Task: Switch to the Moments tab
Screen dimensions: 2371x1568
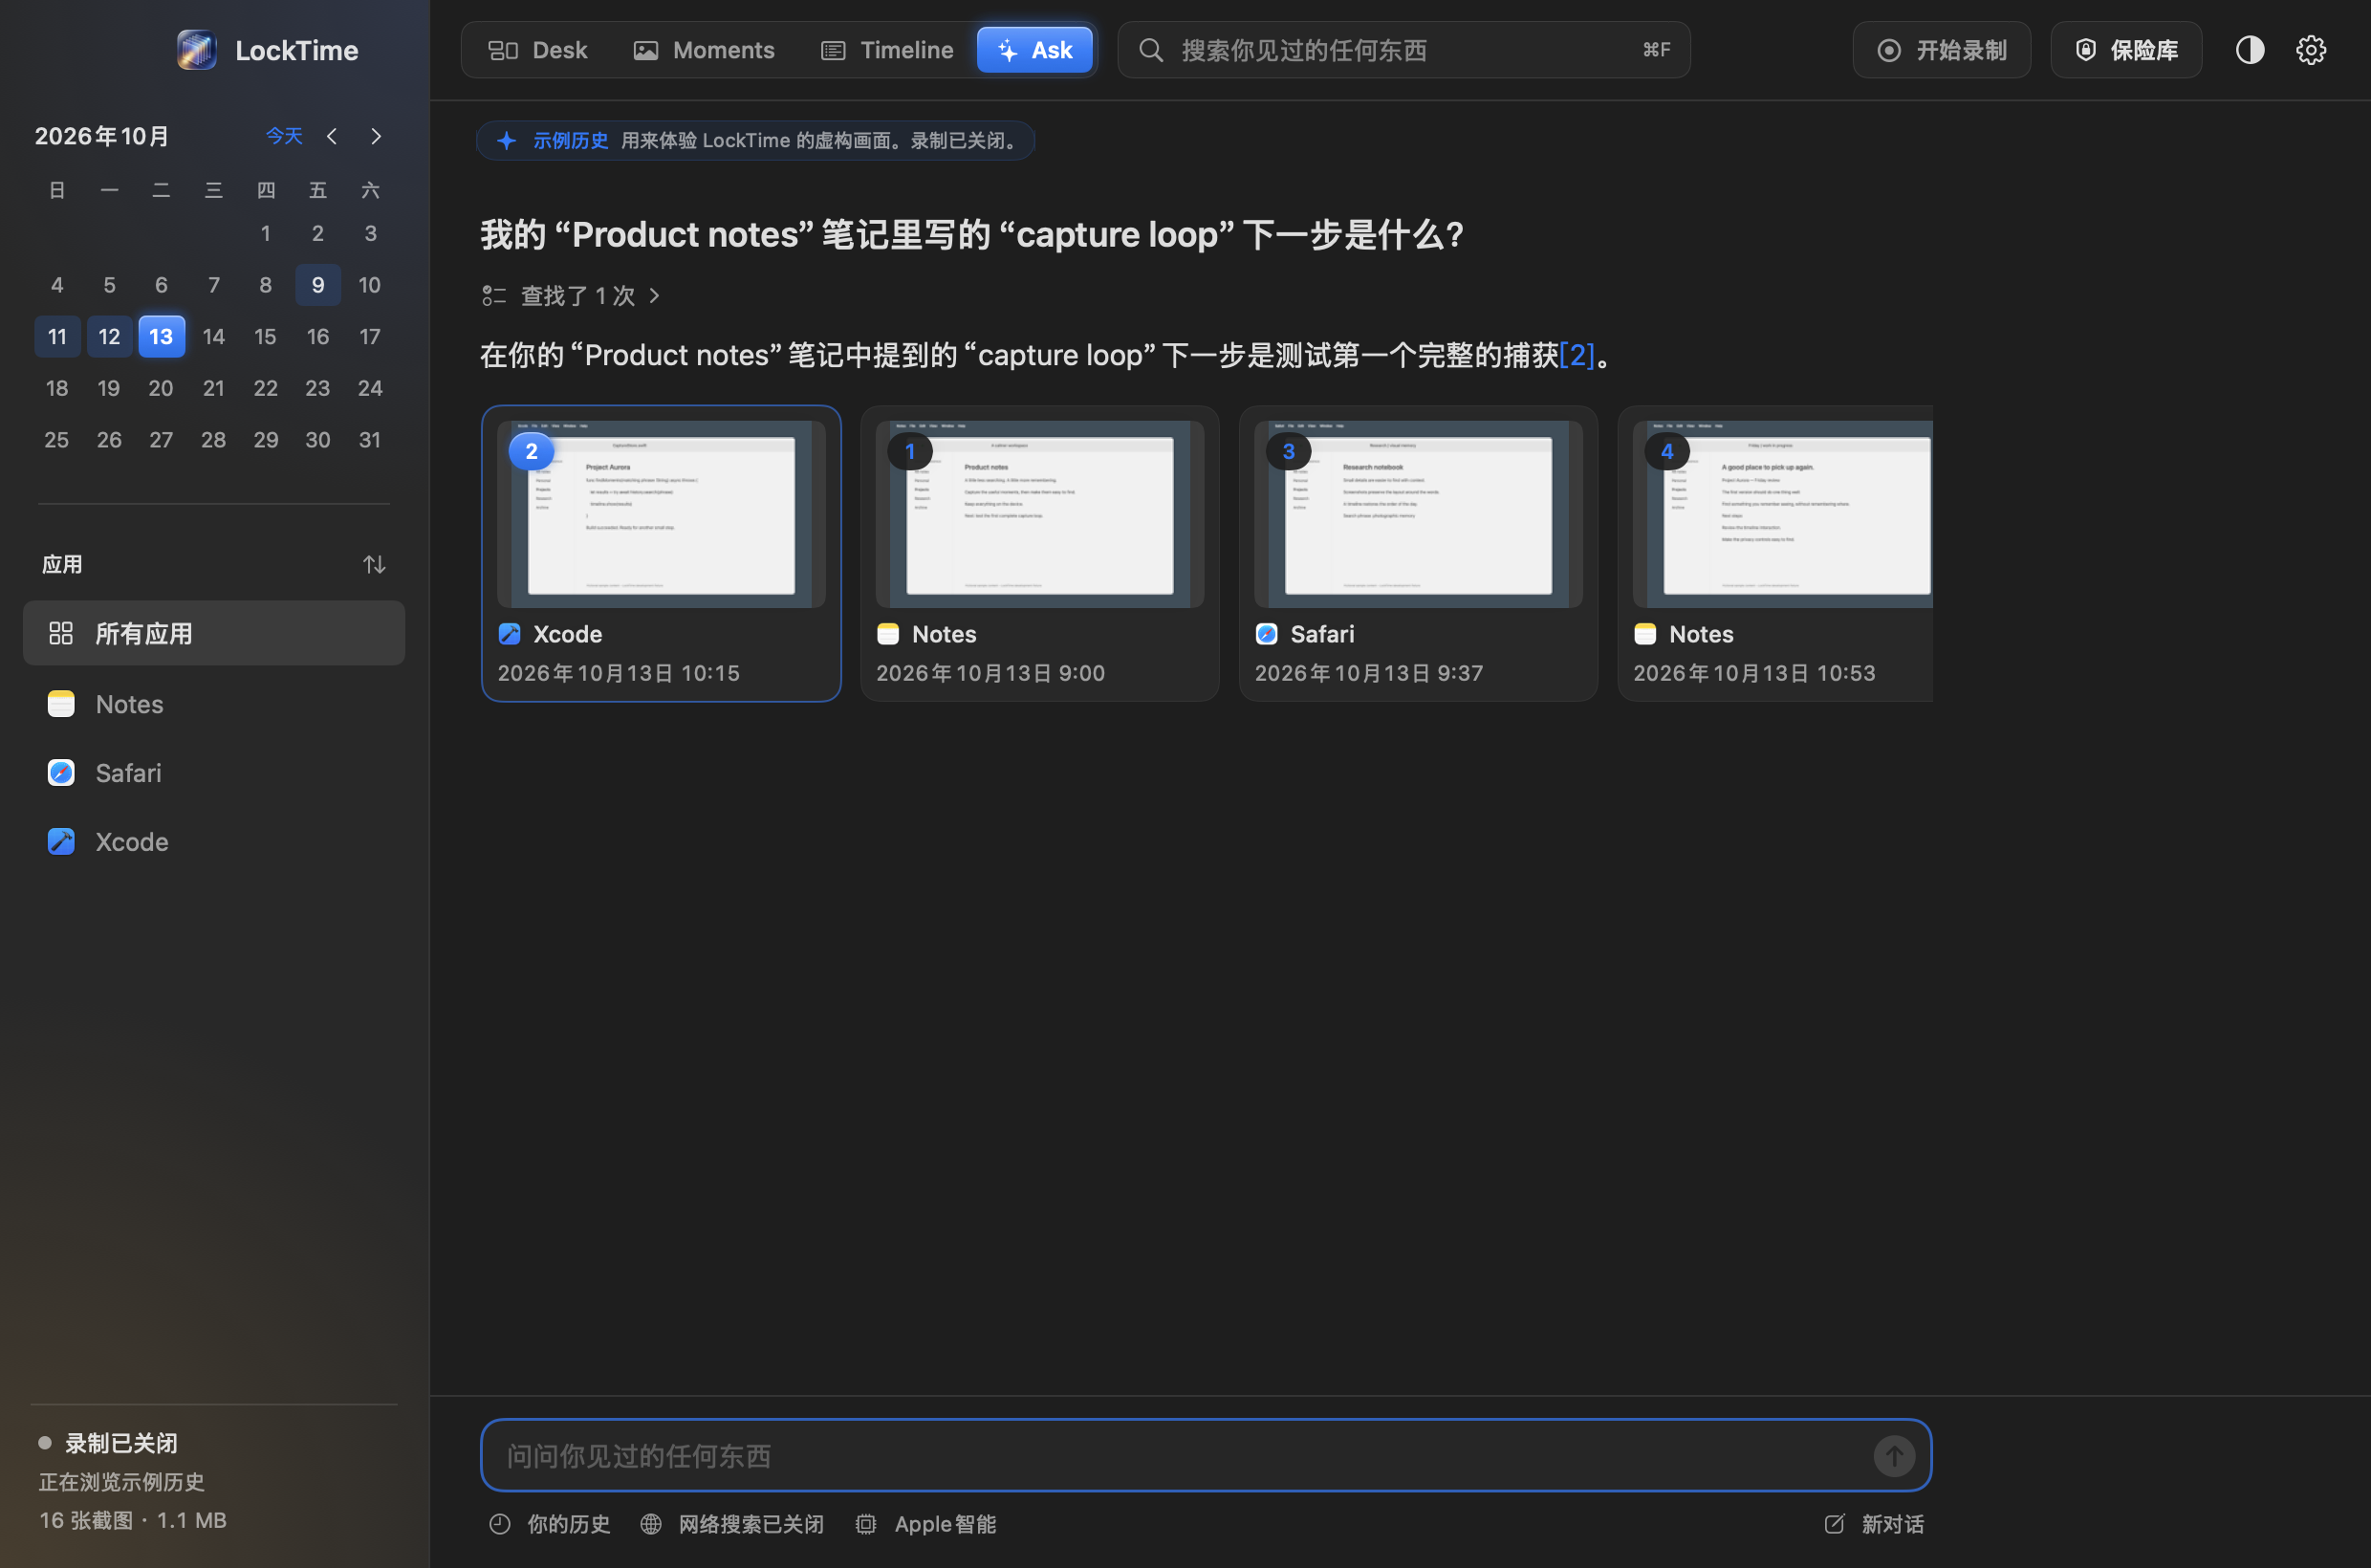Action: coord(705,50)
